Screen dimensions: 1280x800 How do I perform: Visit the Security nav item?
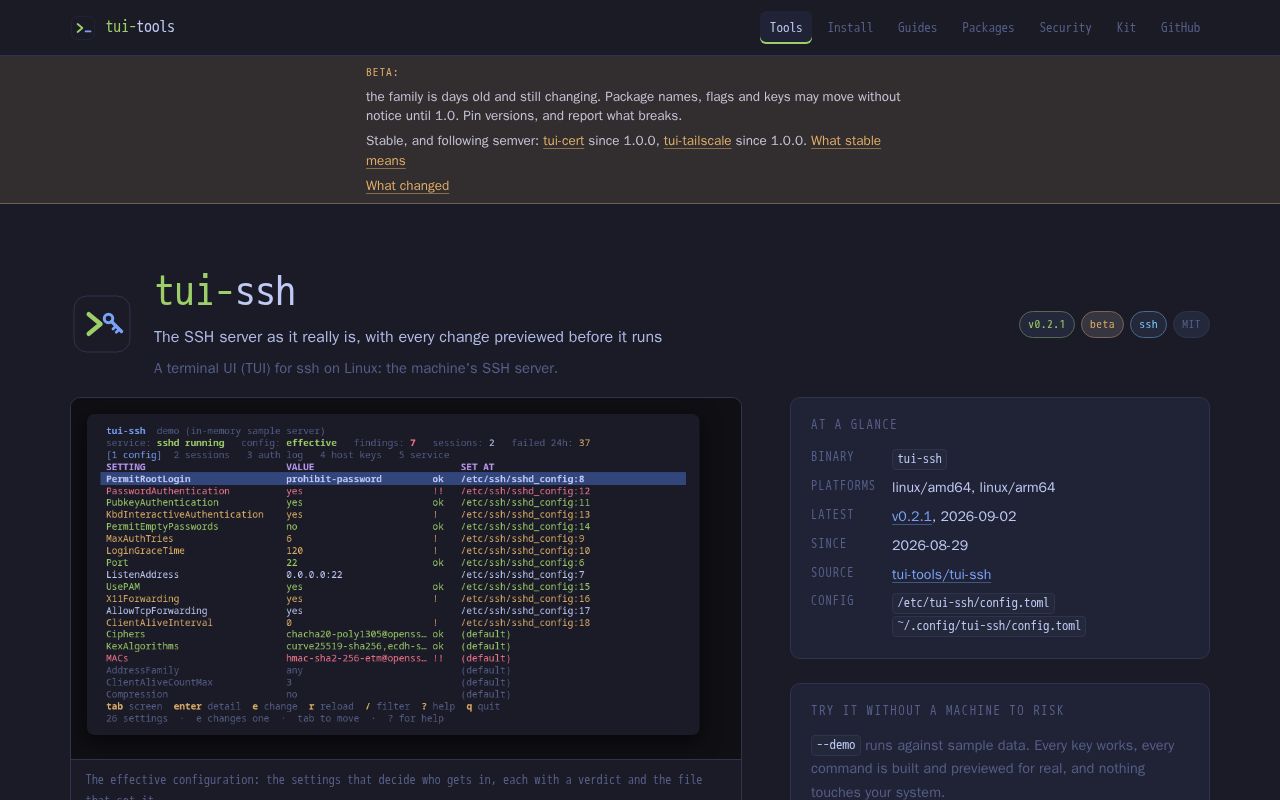click(x=1065, y=27)
